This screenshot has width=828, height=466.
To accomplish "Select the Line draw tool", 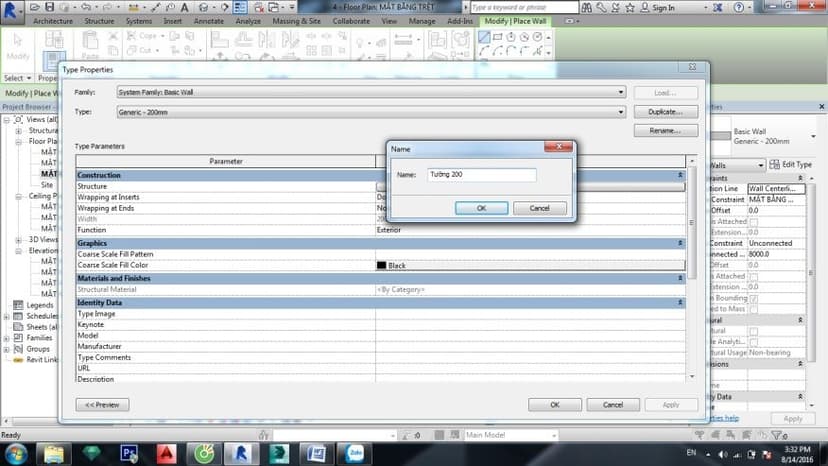I will (x=484, y=37).
